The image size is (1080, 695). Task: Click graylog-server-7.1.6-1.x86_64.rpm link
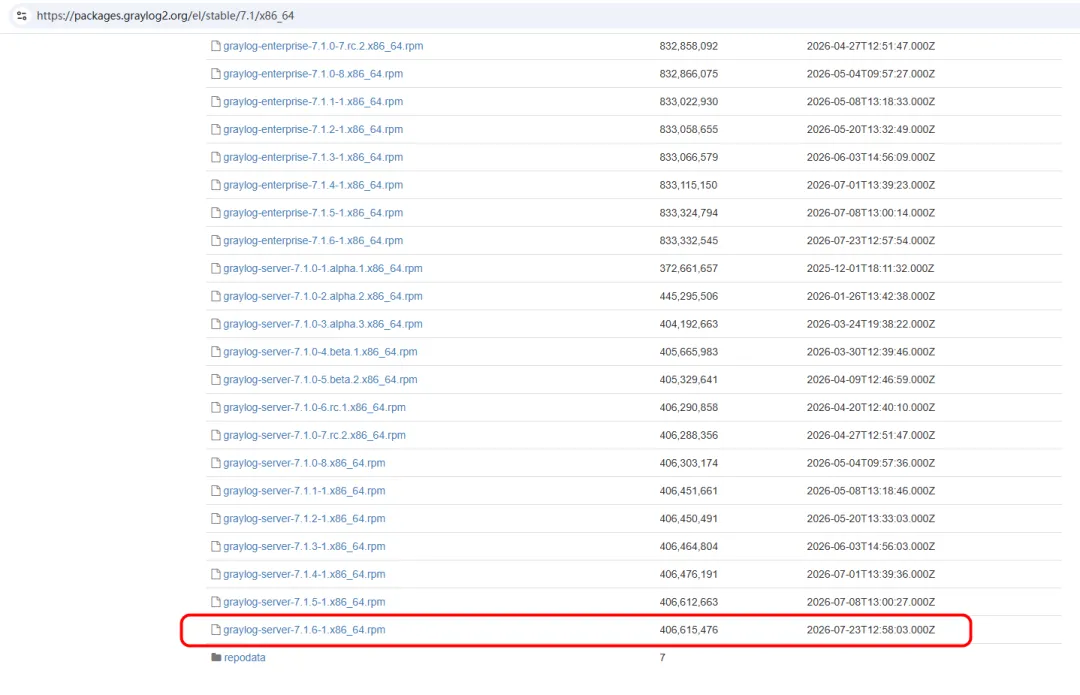(304, 630)
